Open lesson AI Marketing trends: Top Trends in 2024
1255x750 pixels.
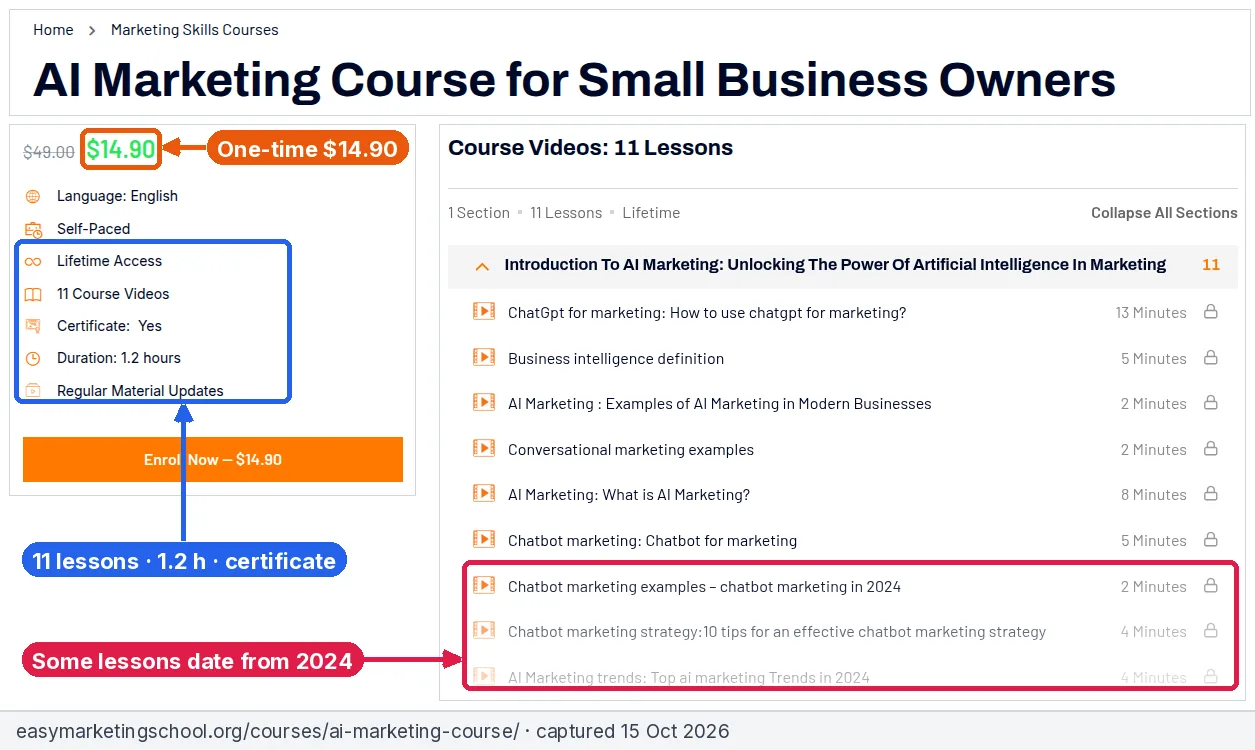click(x=689, y=677)
